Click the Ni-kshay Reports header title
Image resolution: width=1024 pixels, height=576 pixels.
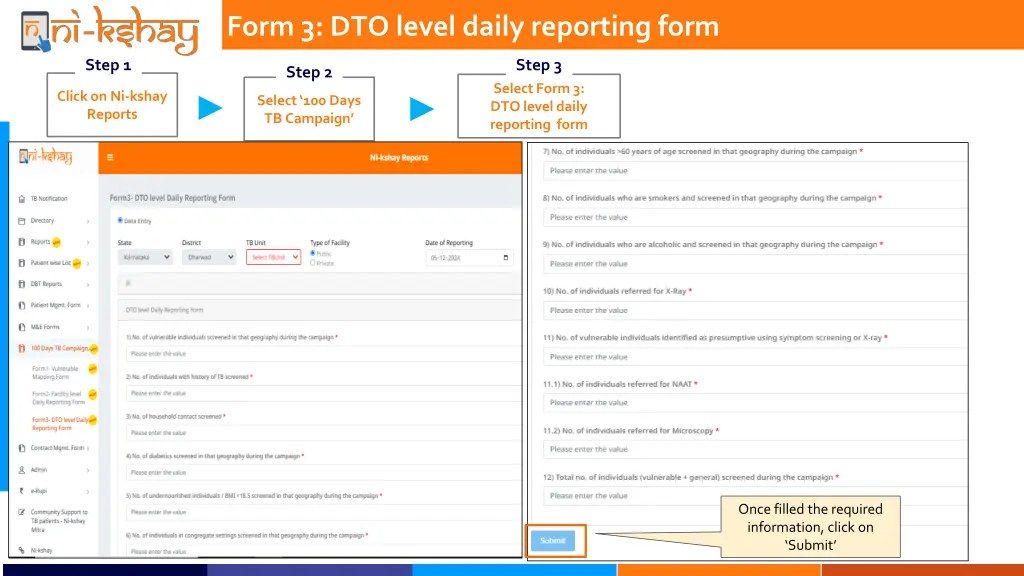tap(398, 158)
